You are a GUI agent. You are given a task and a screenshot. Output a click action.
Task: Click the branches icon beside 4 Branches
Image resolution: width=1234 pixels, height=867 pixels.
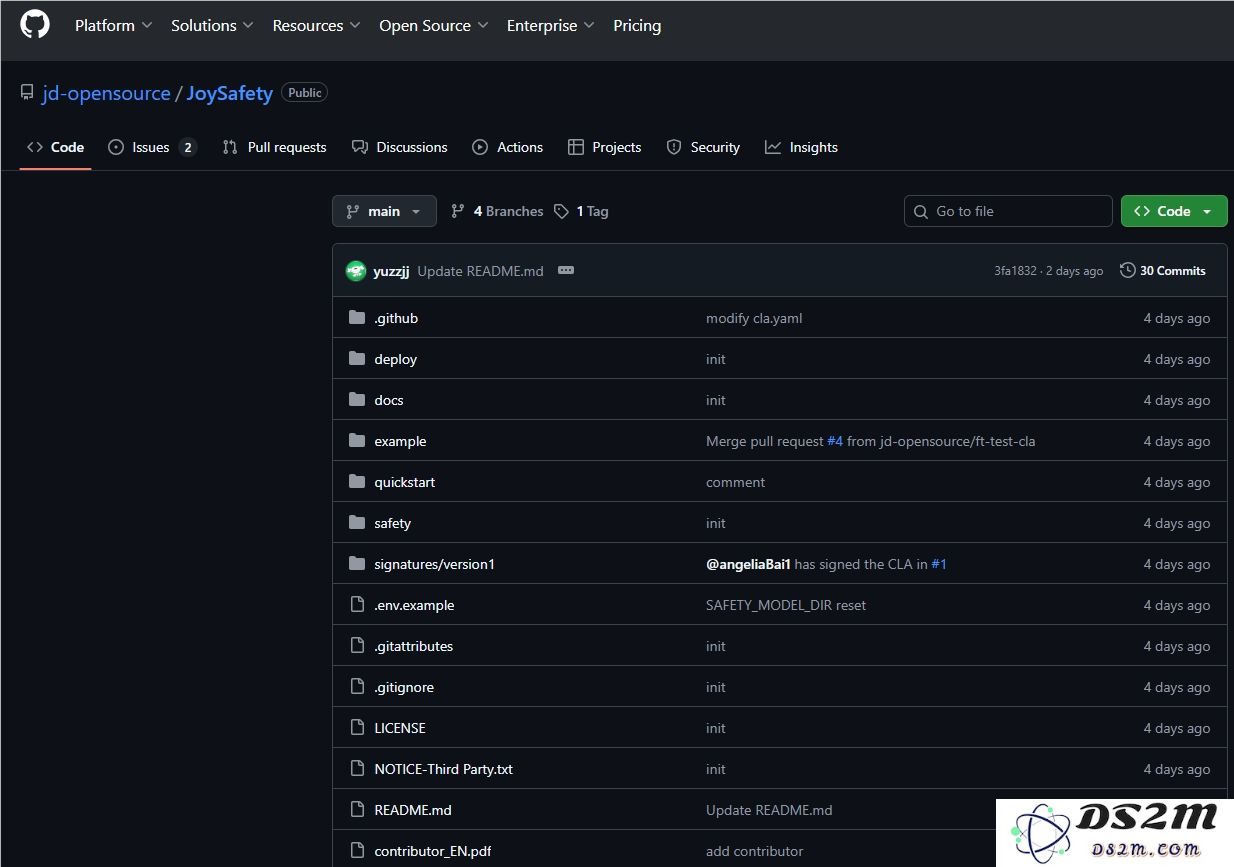coord(458,211)
